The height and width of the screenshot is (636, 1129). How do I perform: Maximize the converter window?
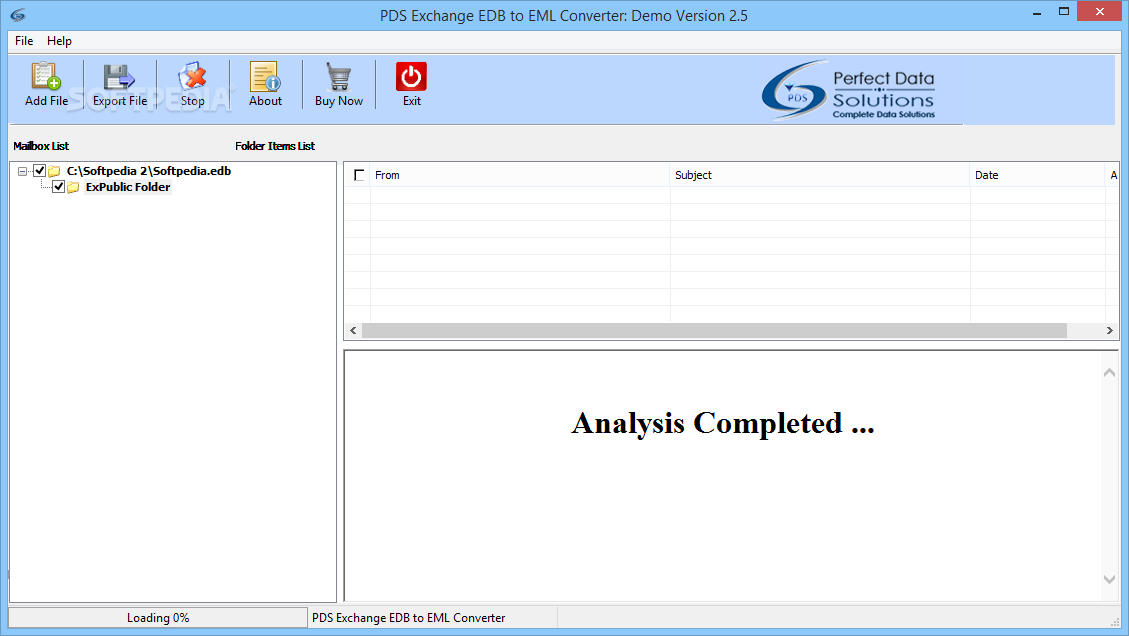point(1063,12)
